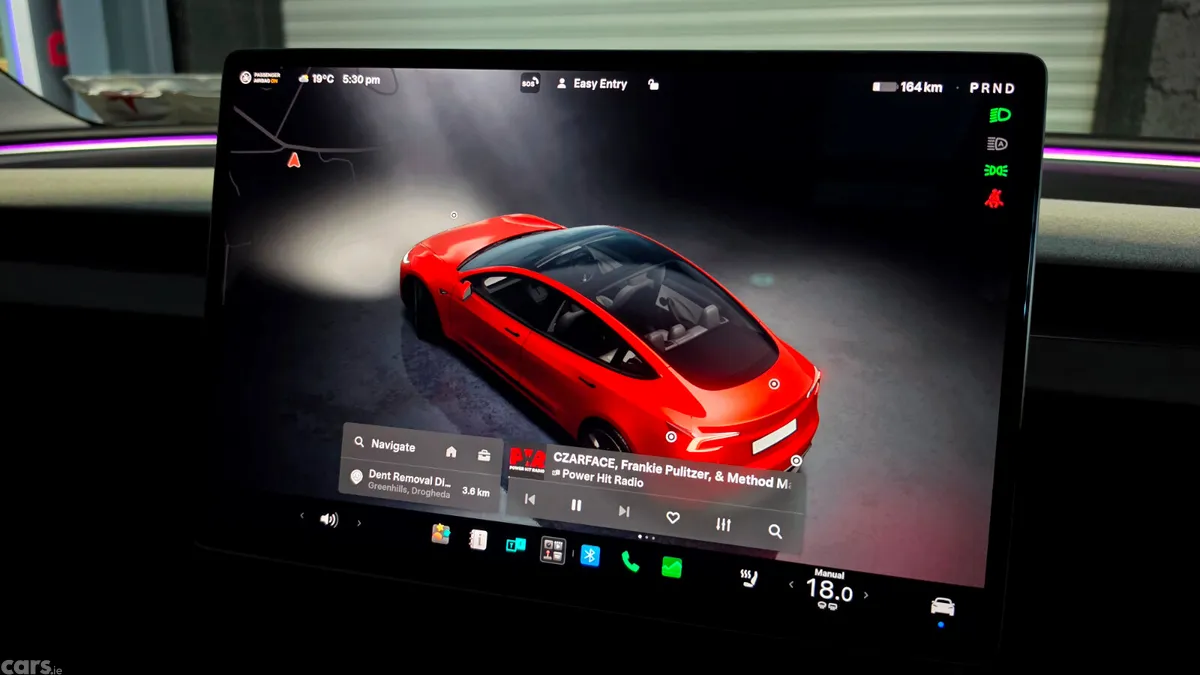
Task: Tap the green low-beam headlight indicator
Action: pos(999,115)
